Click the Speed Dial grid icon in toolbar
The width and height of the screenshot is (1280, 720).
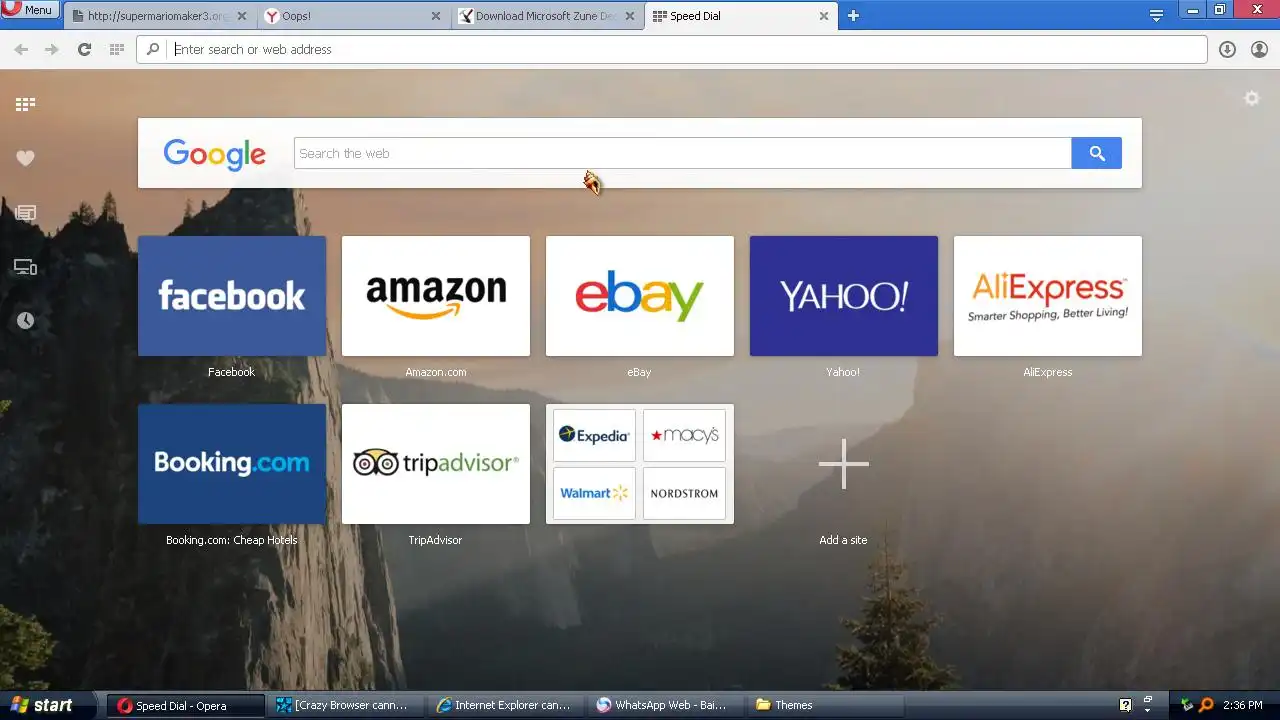click(116, 49)
